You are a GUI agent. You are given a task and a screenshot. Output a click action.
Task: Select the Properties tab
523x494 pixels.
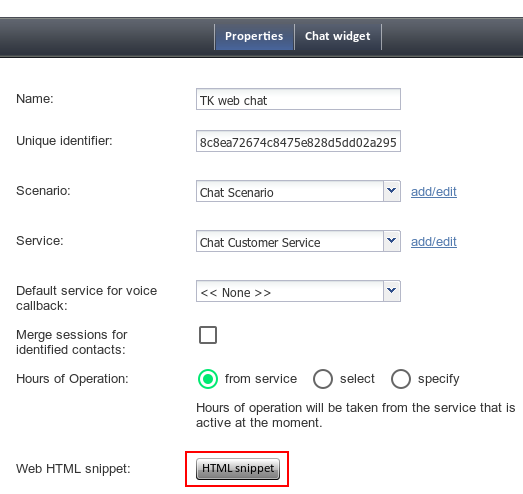(x=254, y=36)
